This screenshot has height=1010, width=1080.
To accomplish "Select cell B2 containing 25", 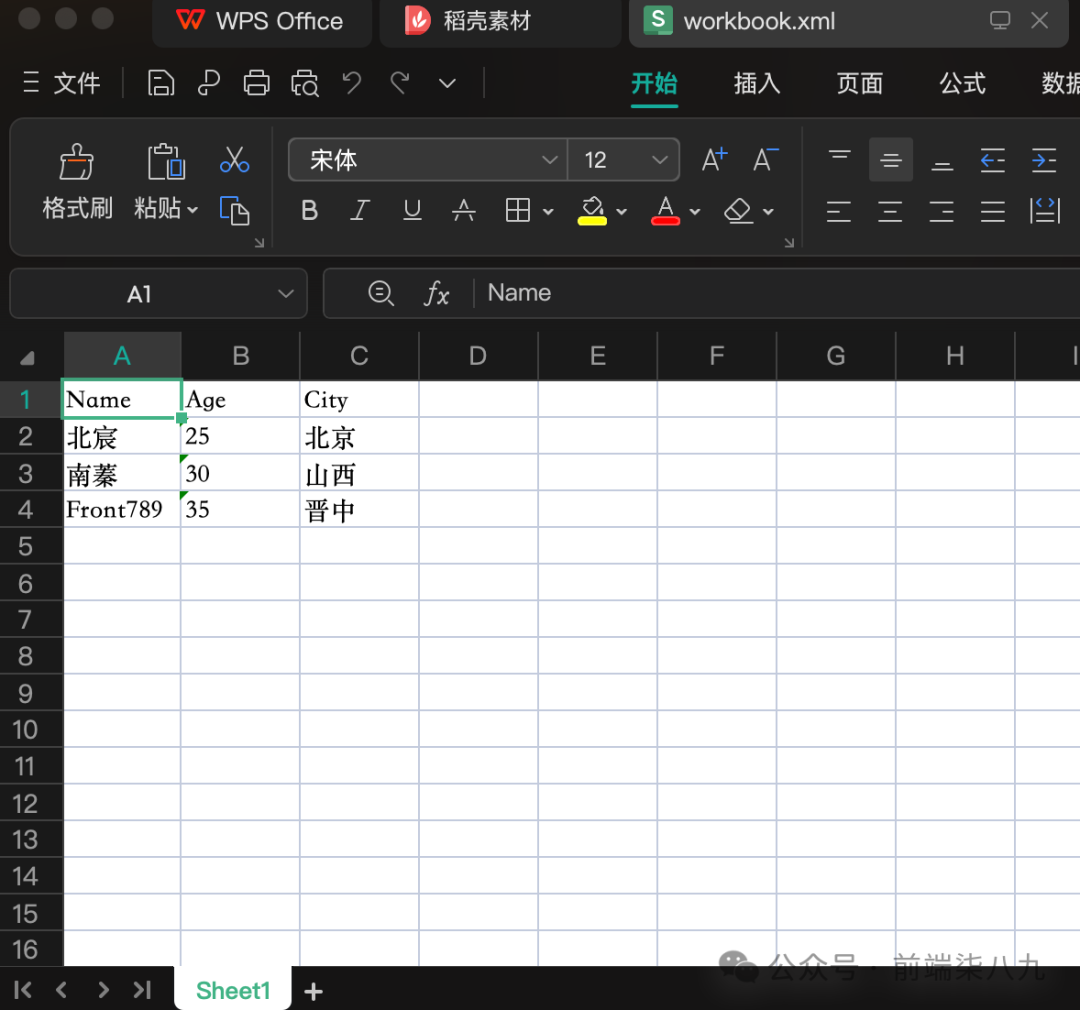I will pyautogui.click(x=240, y=436).
